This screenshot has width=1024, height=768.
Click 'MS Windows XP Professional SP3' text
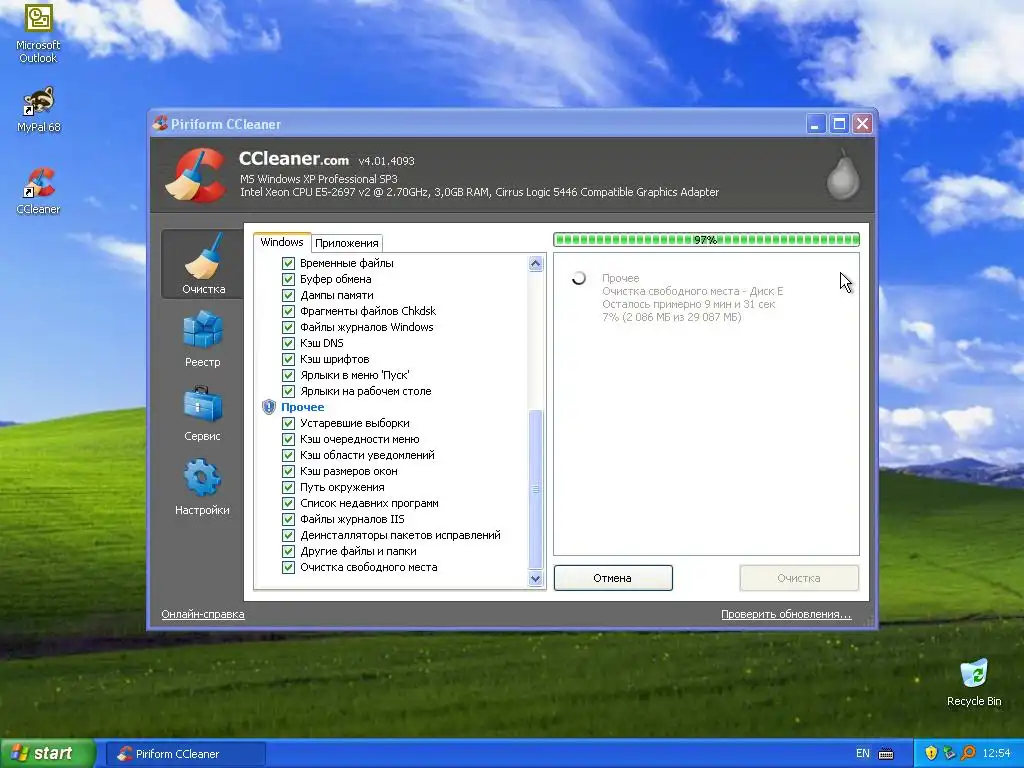click(x=319, y=179)
